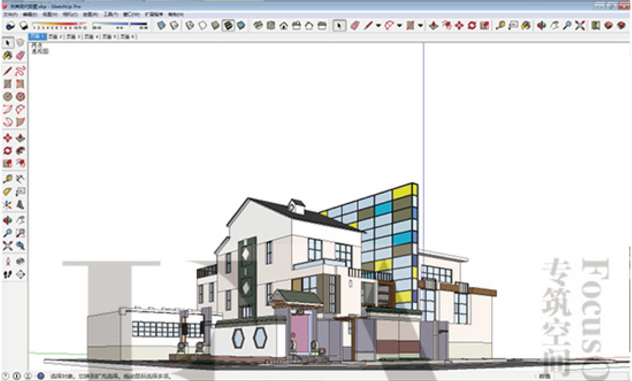The image size is (632, 381).
Task: Switch to Left standard view
Action: pos(322,26)
